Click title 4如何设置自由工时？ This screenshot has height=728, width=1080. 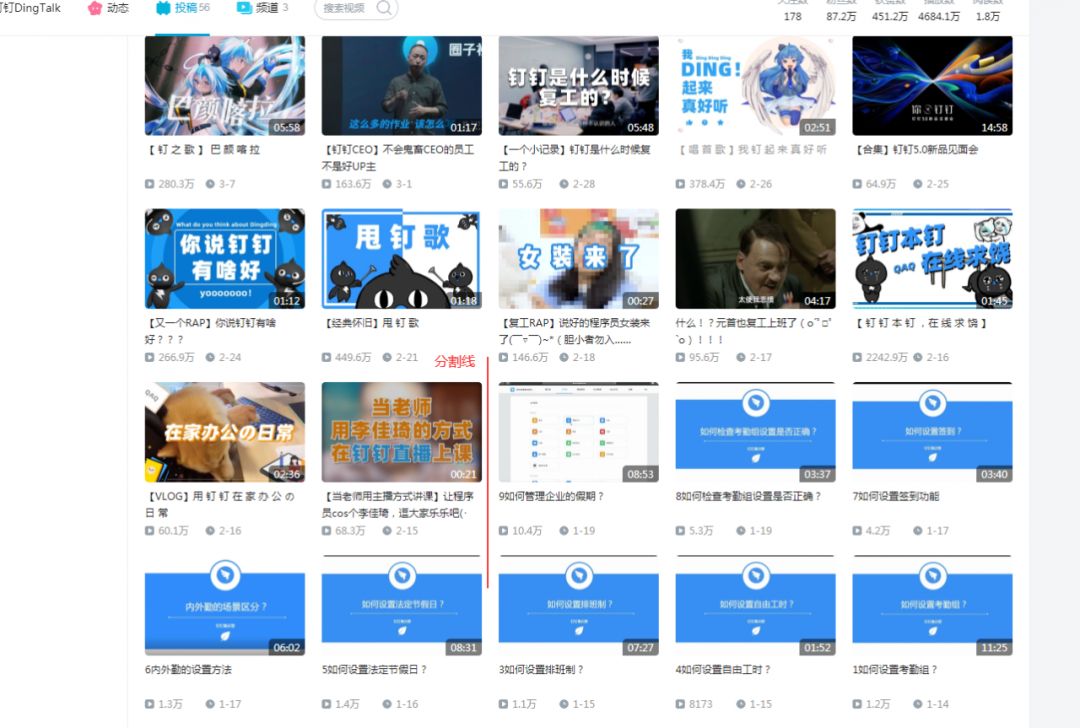tap(723, 669)
